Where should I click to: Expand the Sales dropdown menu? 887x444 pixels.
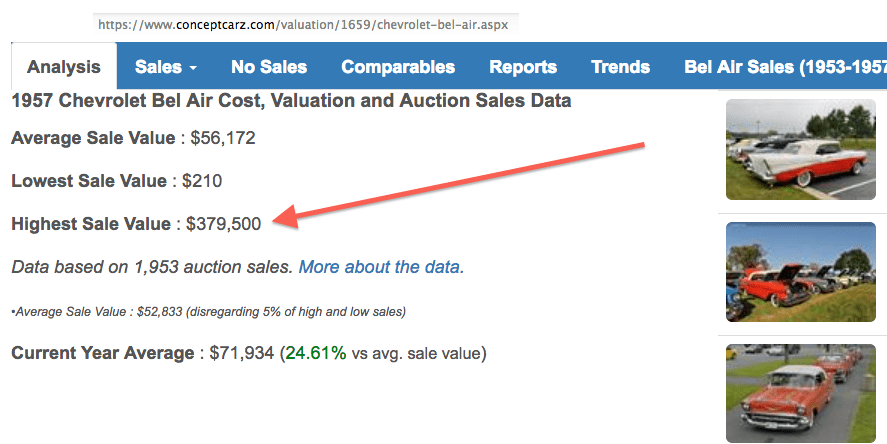166,67
